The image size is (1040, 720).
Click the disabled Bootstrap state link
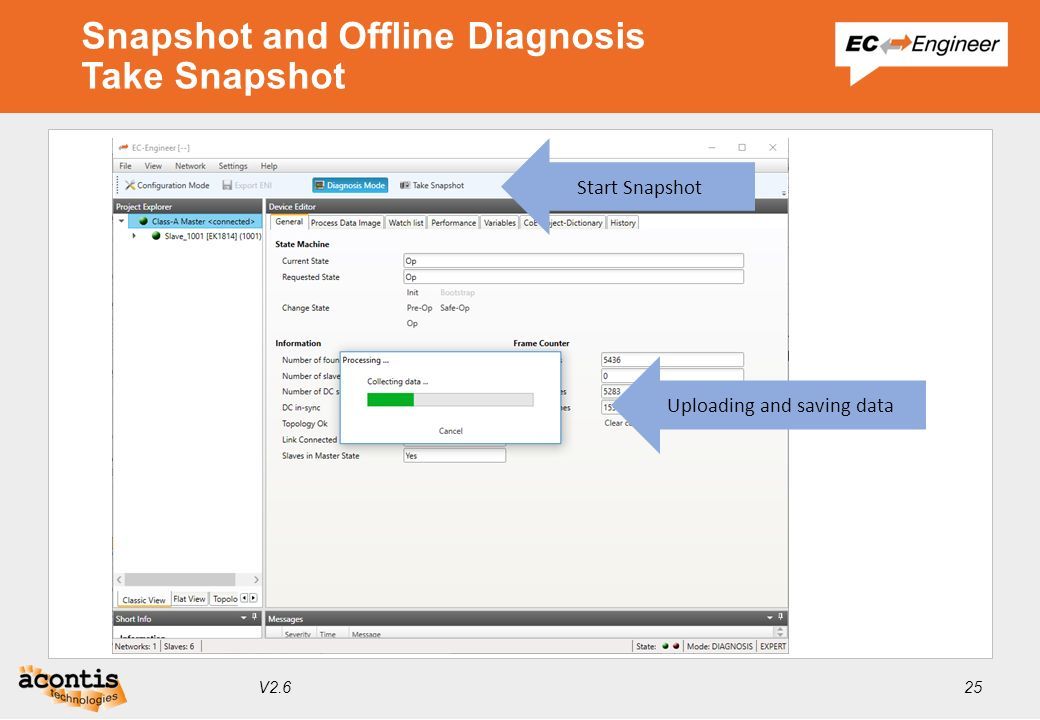tap(458, 292)
